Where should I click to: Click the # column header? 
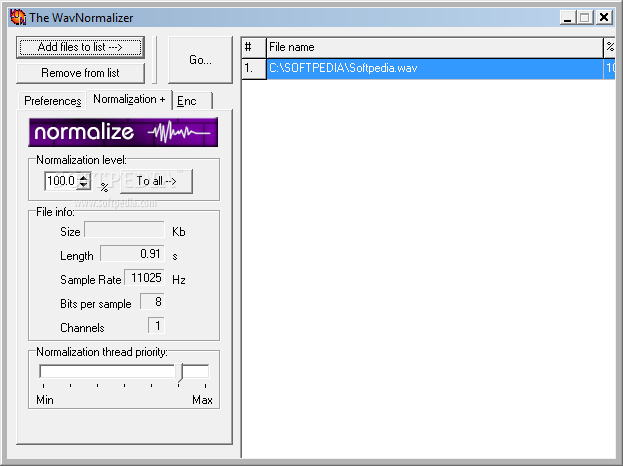pos(254,47)
